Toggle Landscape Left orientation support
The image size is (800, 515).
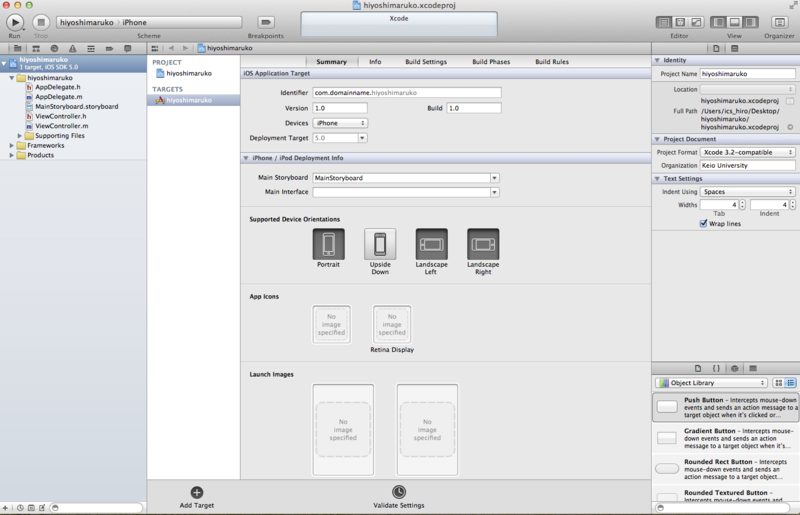432,244
